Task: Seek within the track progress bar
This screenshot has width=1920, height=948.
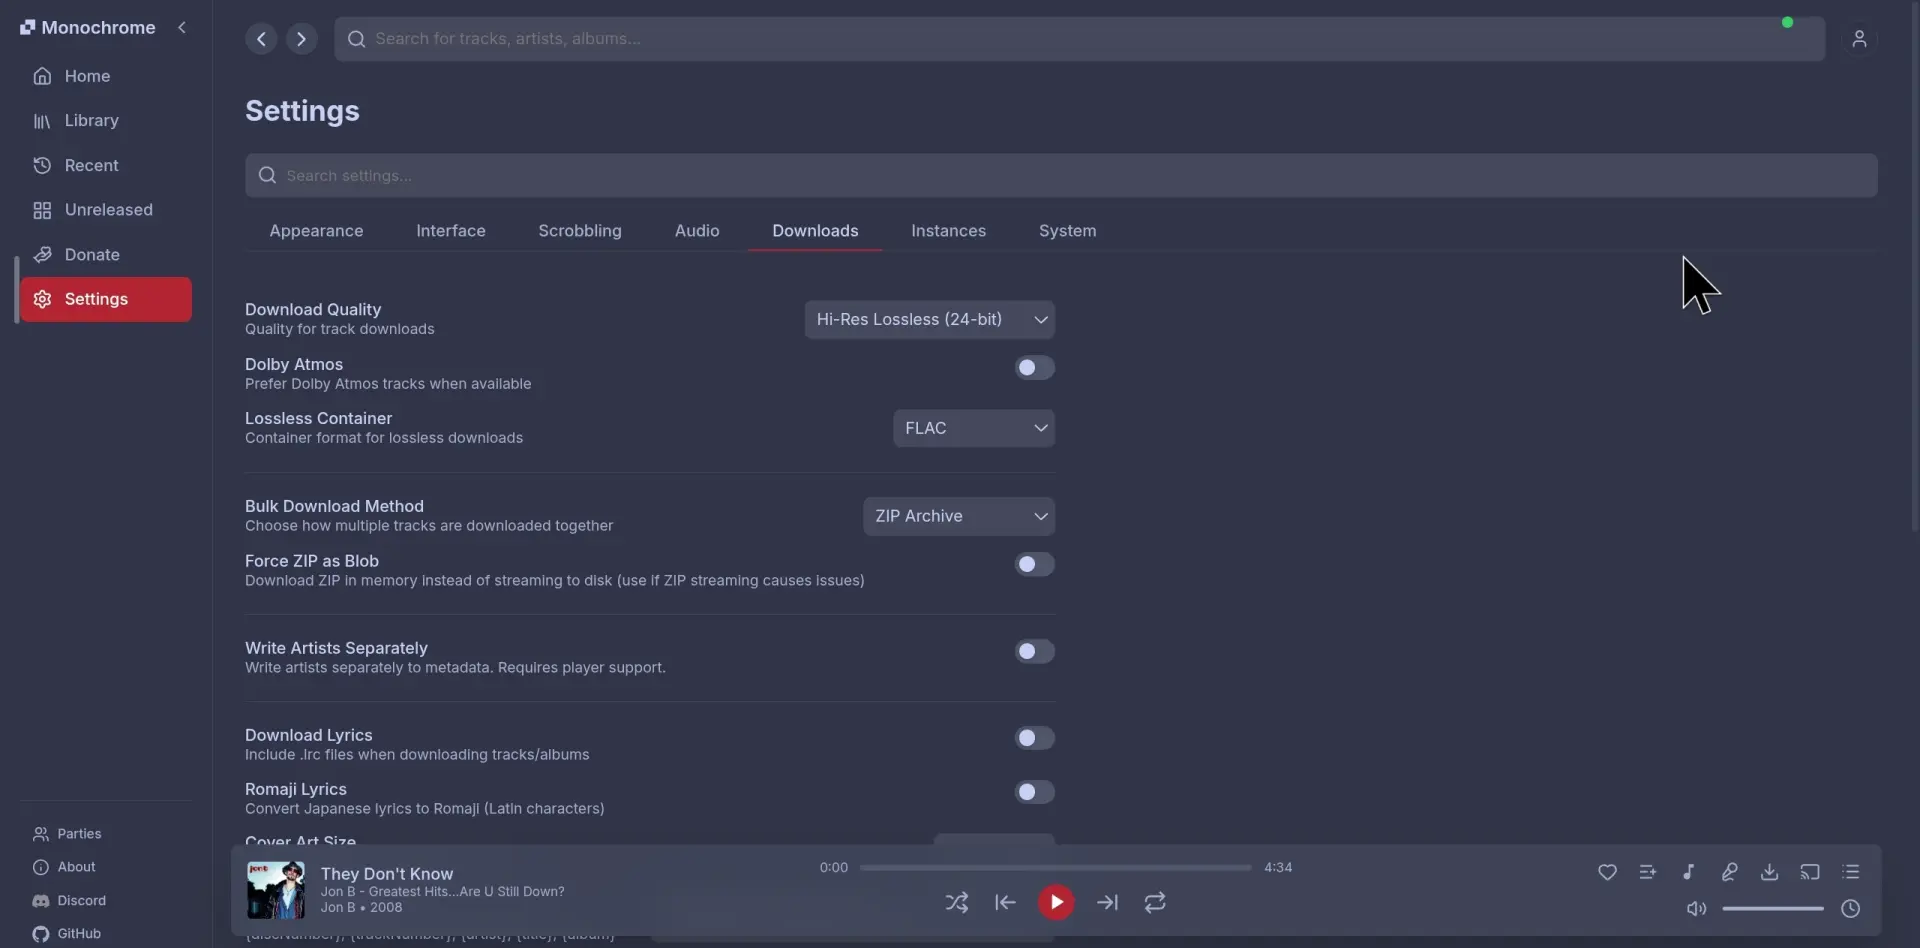Action: (1055, 868)
